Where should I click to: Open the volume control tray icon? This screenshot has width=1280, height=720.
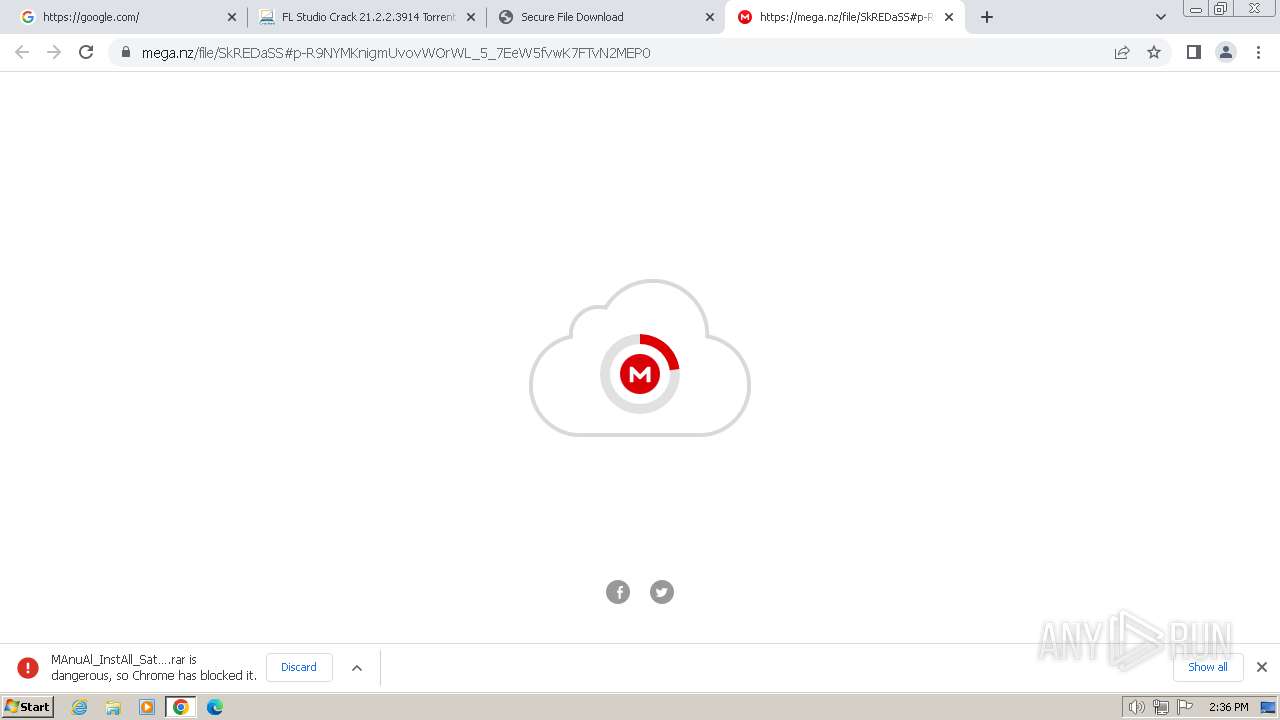1136,707
